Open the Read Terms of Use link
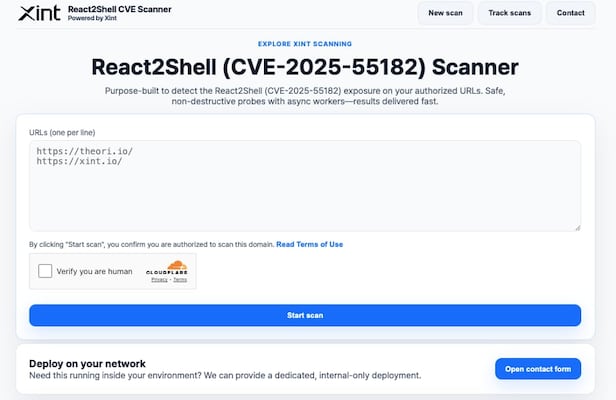The image size is (616, 400). coord(310,244)
